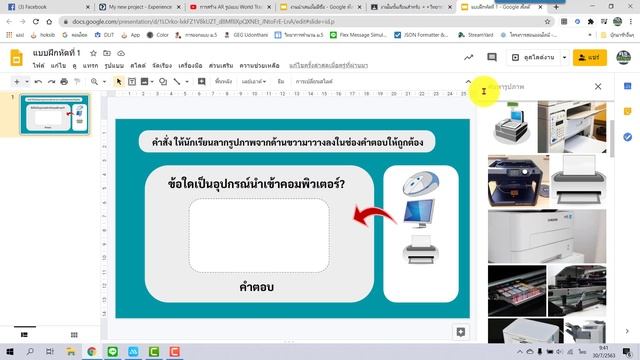Open the Edit menu
The image size is (640, 360).
58,66
